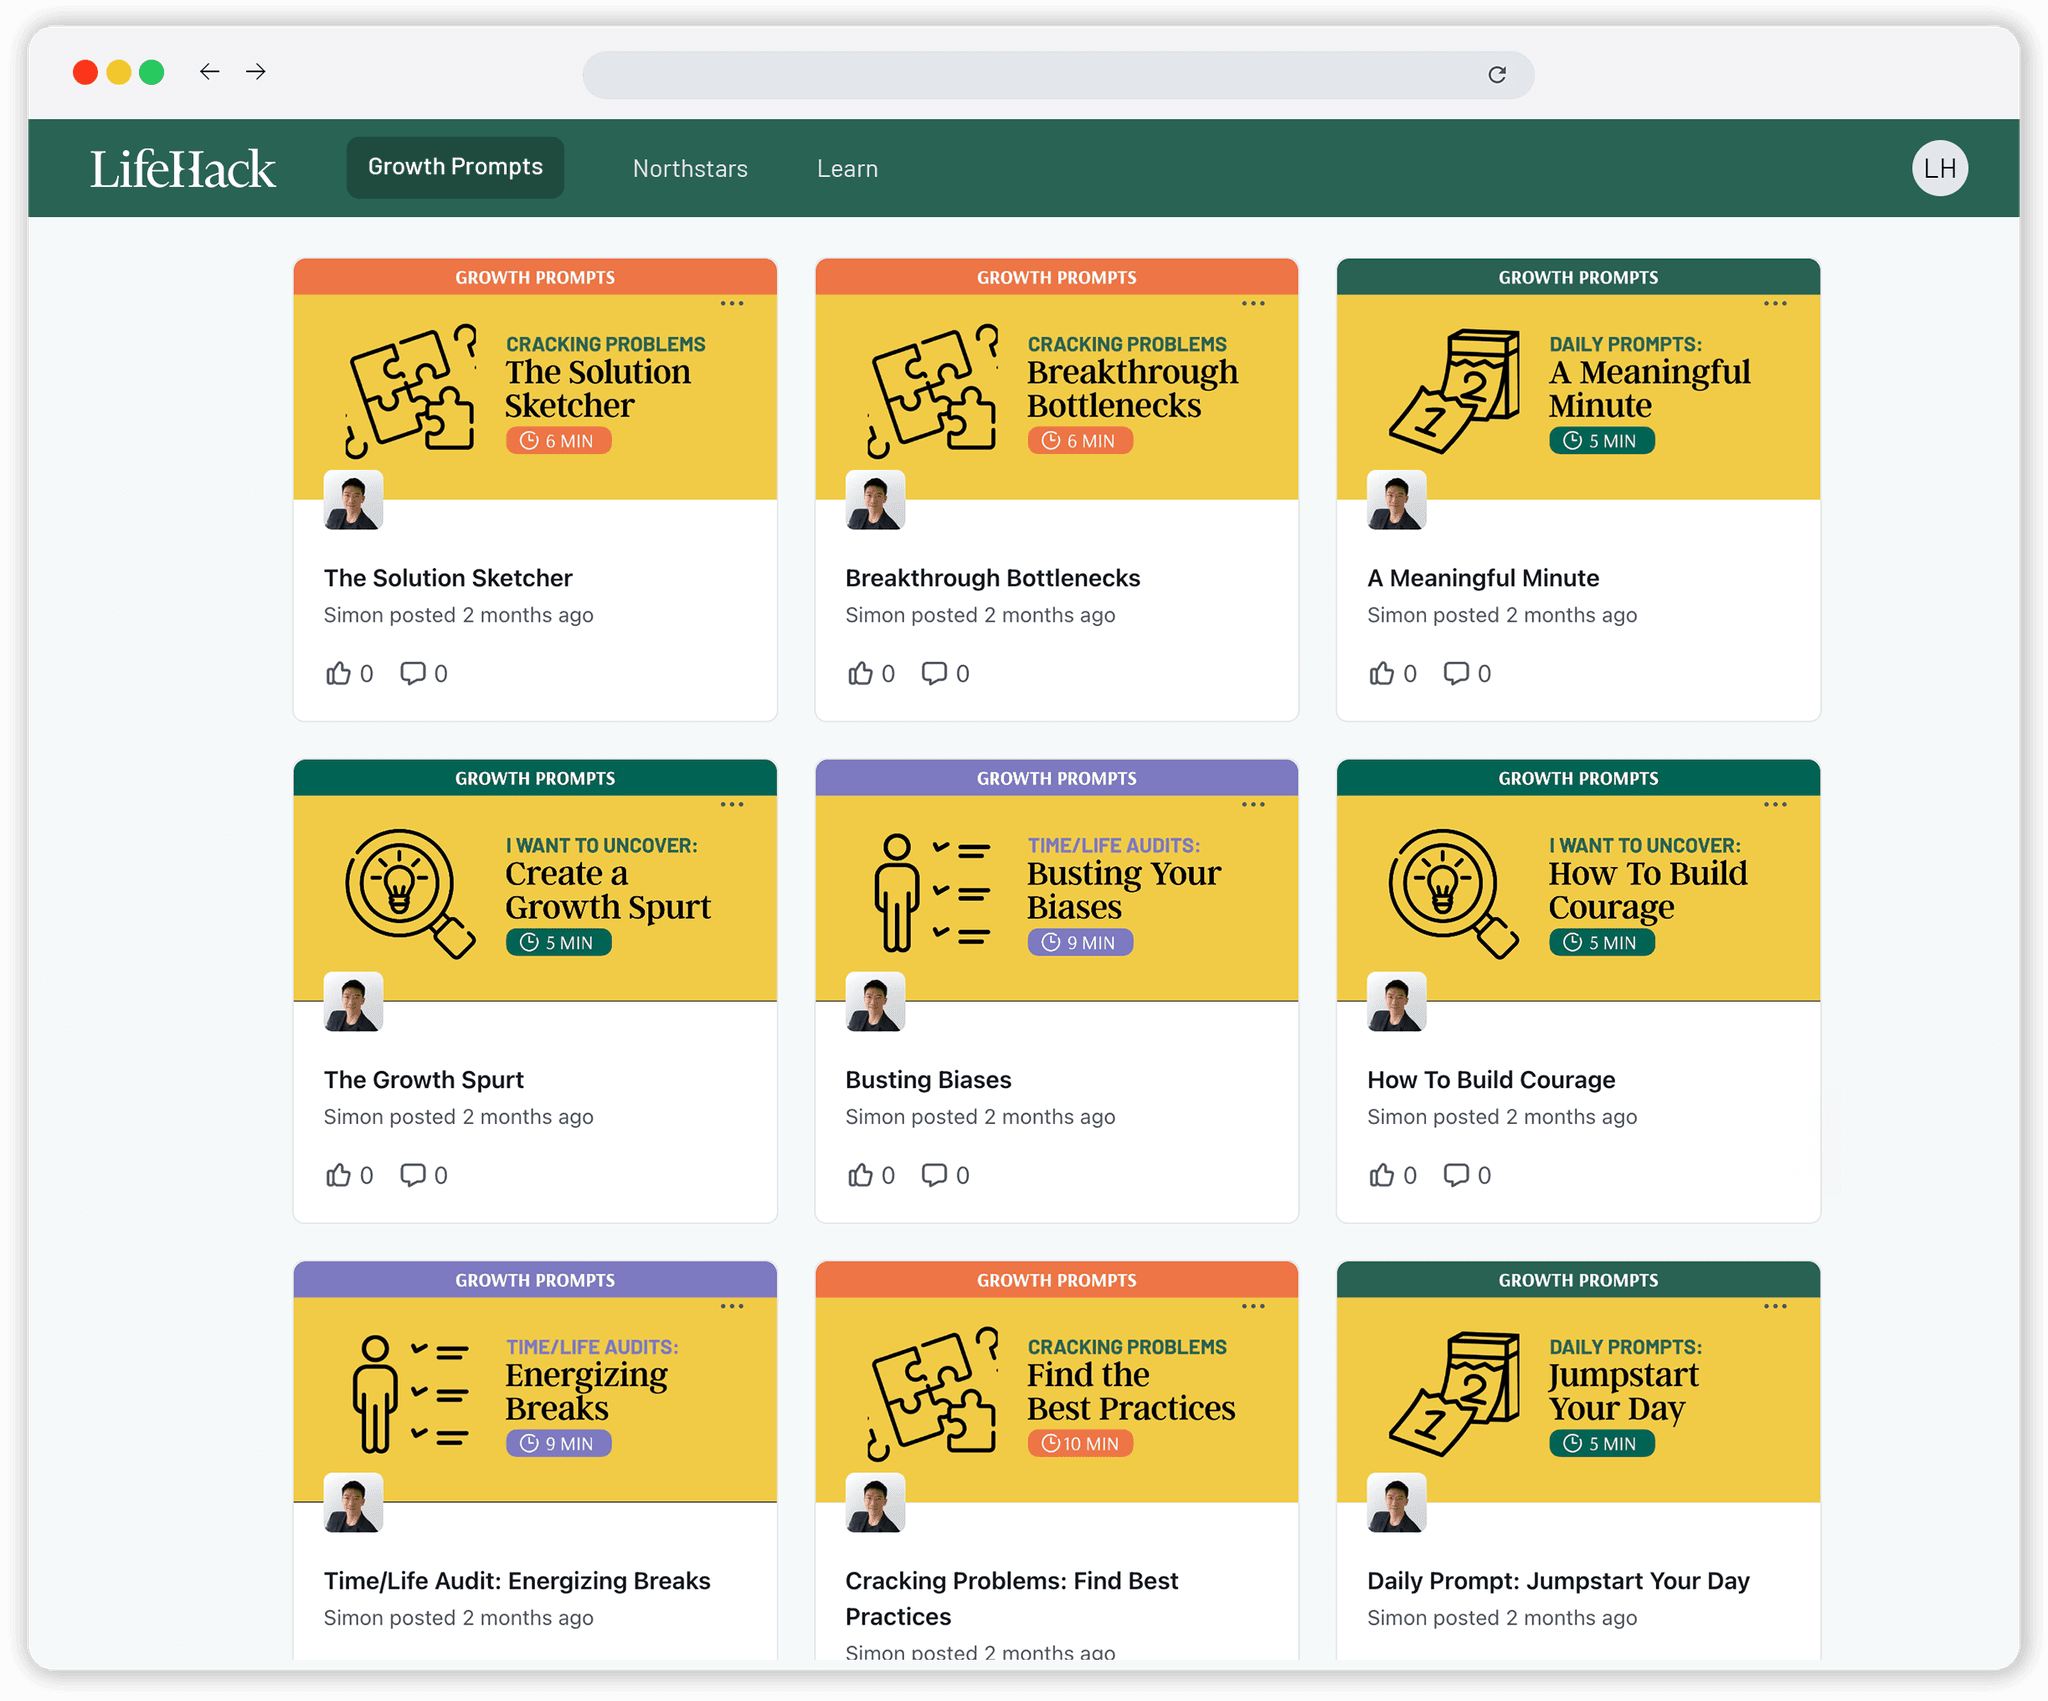The width and height of the screenshot is (2048, 1701).
Task: Go back using browser back arrow
Action: [x=209, y=72]
